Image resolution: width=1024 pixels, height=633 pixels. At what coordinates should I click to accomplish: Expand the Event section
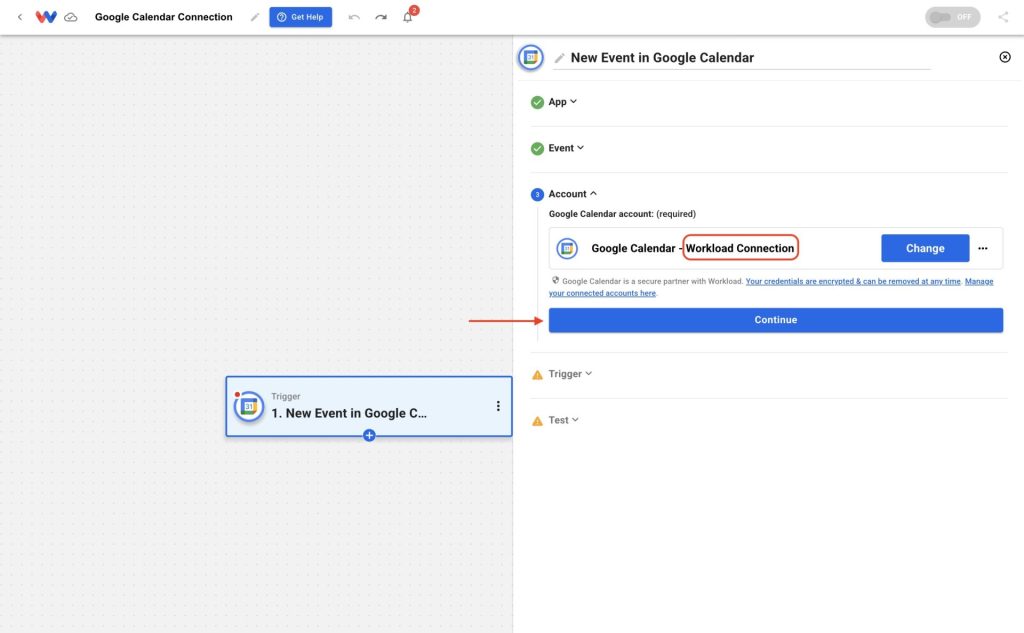(566, 148)
